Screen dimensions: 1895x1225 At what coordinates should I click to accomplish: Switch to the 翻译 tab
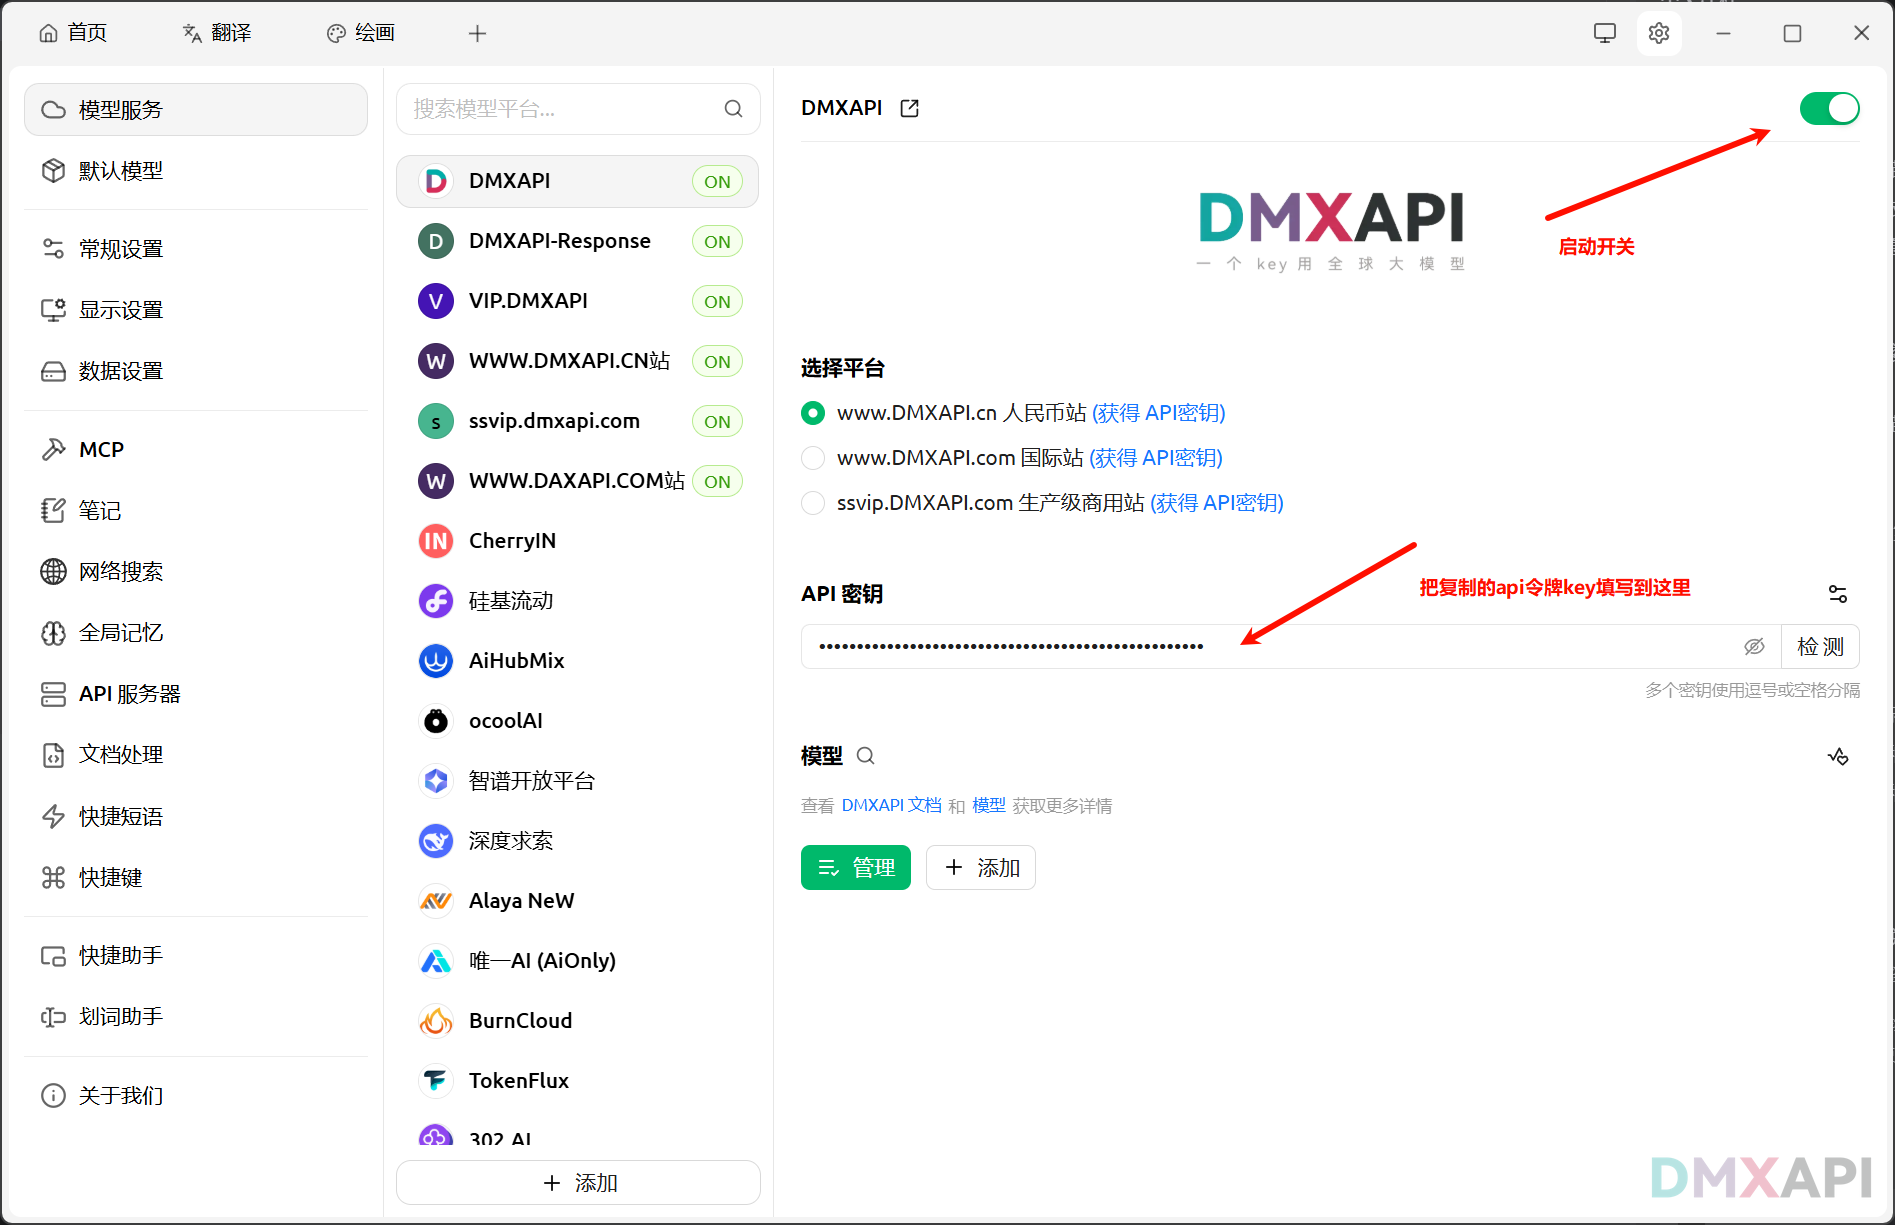217,33
